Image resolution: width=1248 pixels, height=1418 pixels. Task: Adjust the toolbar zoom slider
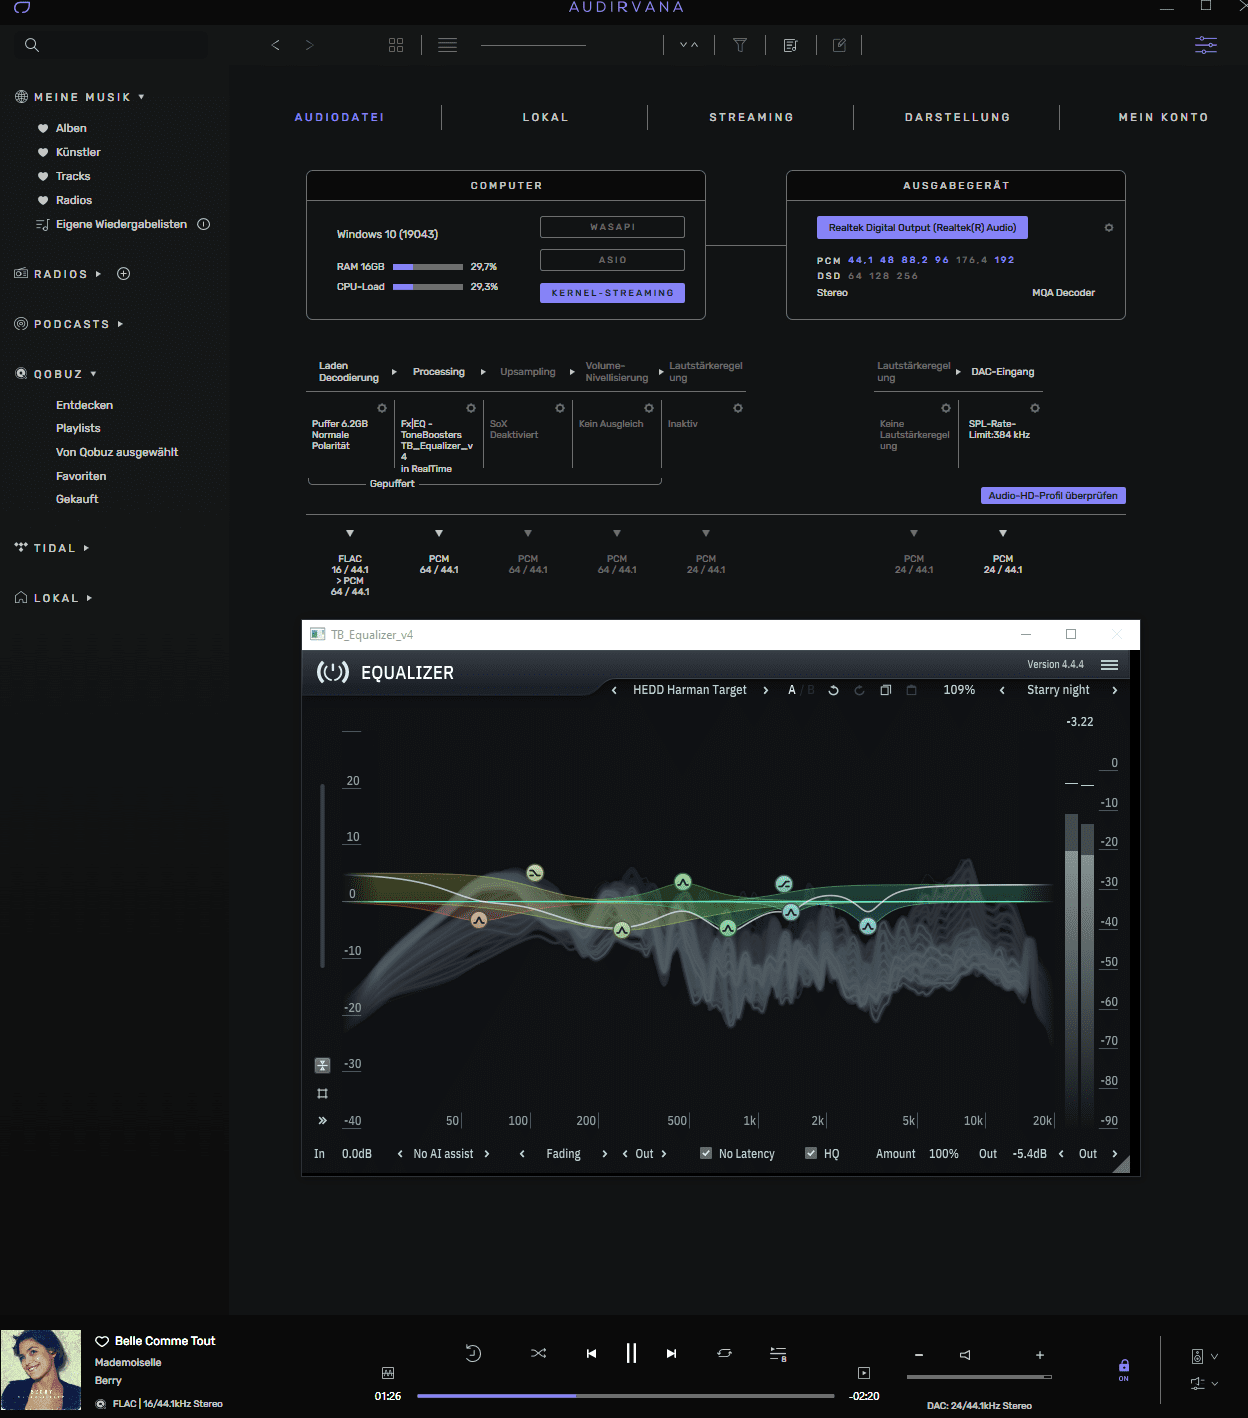pyautogui.click(x=533, y=45)
